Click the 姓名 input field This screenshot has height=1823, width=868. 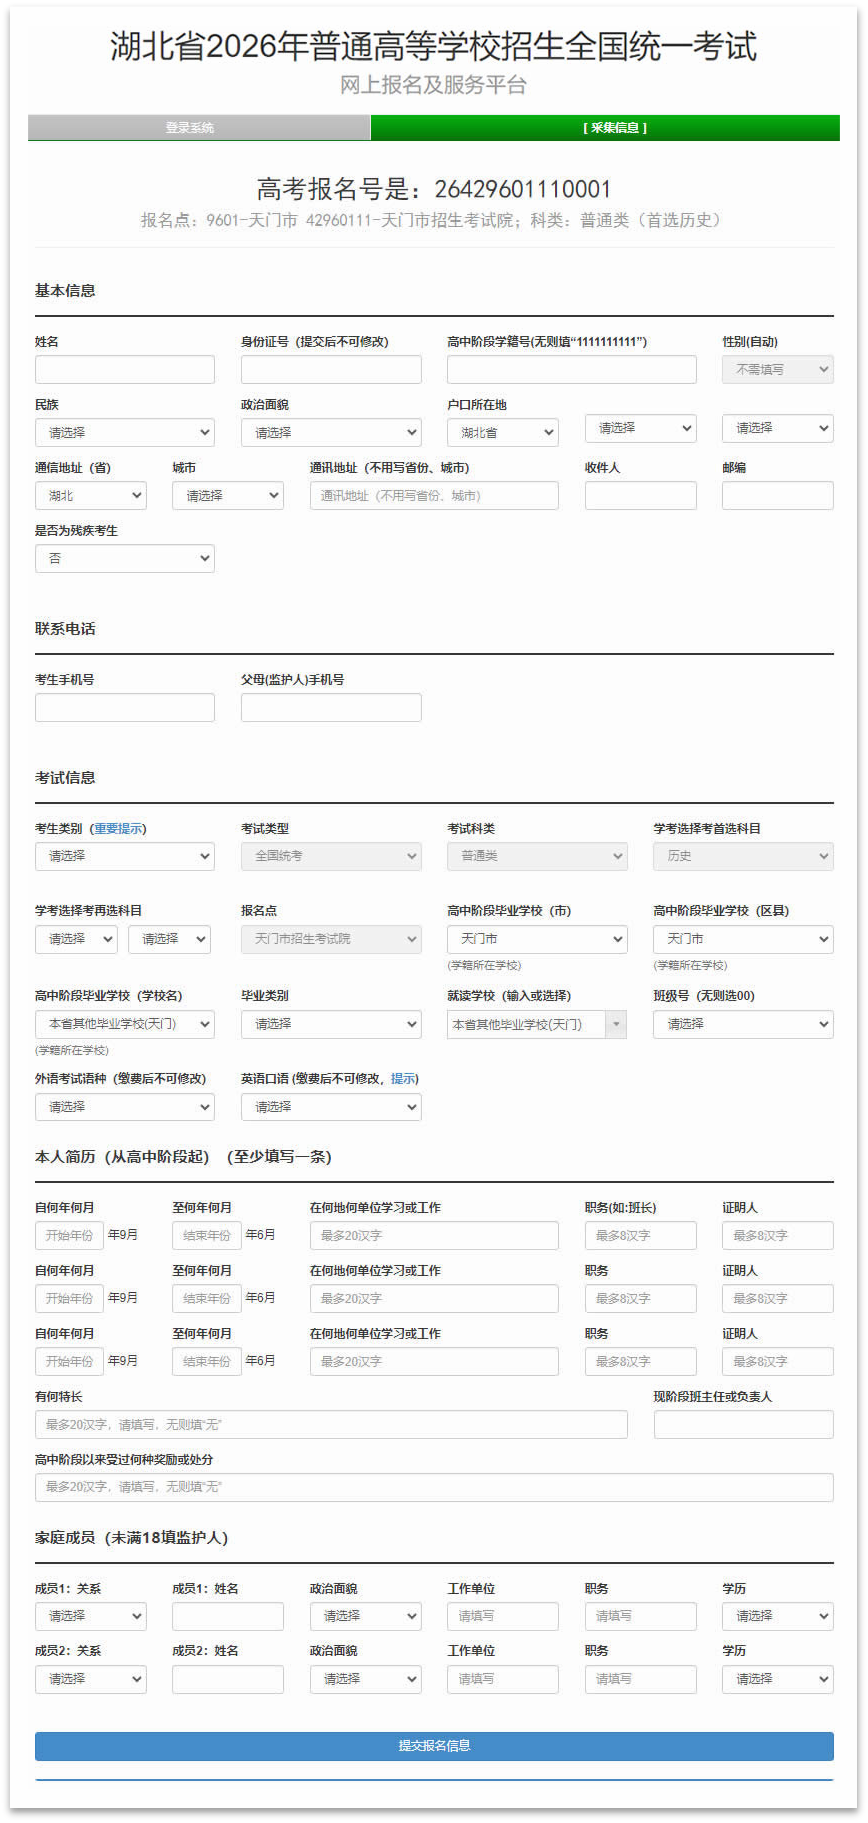(x=124, y=370)
